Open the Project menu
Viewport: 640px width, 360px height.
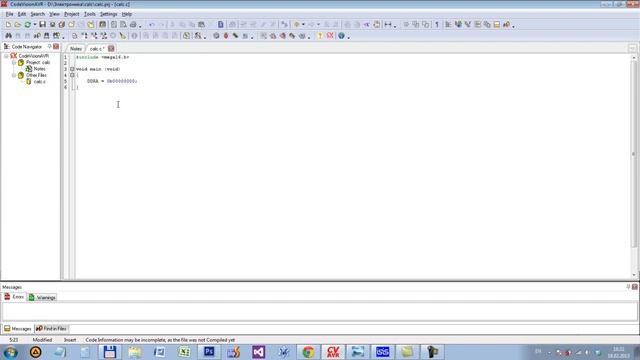71,14
